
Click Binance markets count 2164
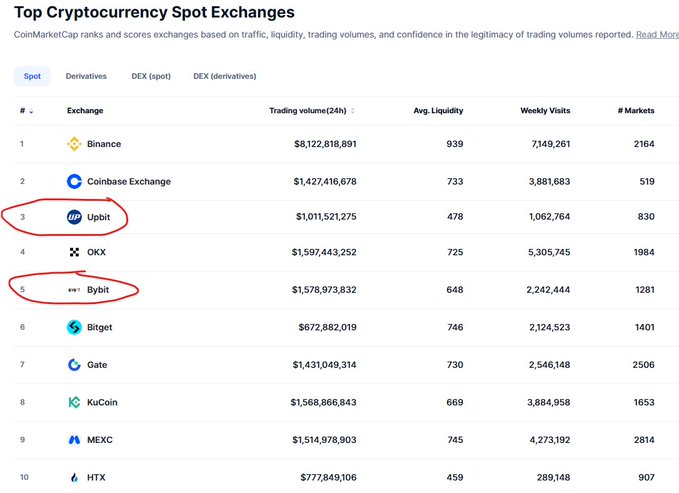(644, 144)
